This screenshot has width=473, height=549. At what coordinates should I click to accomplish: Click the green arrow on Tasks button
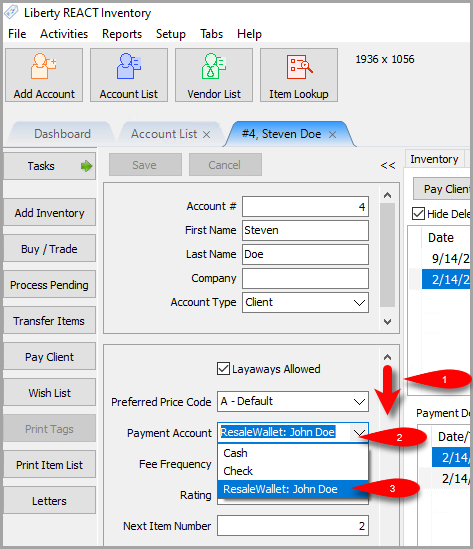(86, 166)
